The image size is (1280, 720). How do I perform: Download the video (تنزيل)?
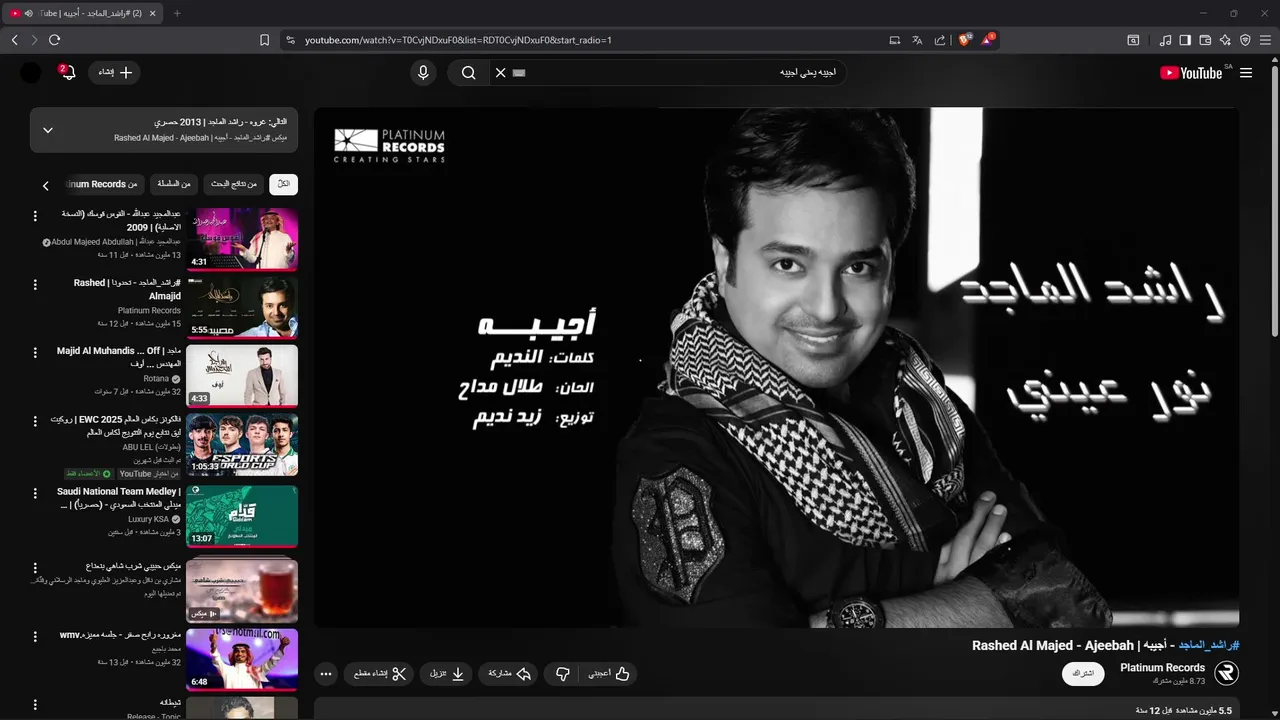pos(447,674)
